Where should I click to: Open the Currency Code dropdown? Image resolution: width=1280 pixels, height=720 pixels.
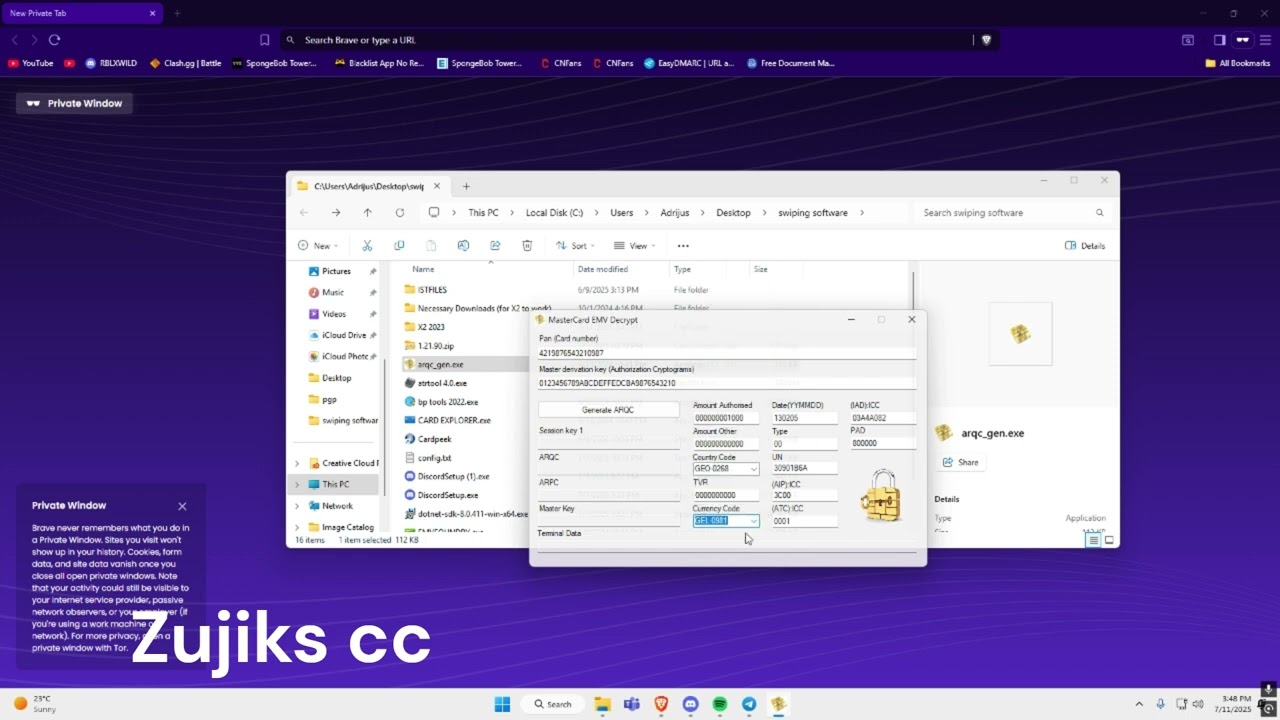pyautogui.click(x=753, y=521)
